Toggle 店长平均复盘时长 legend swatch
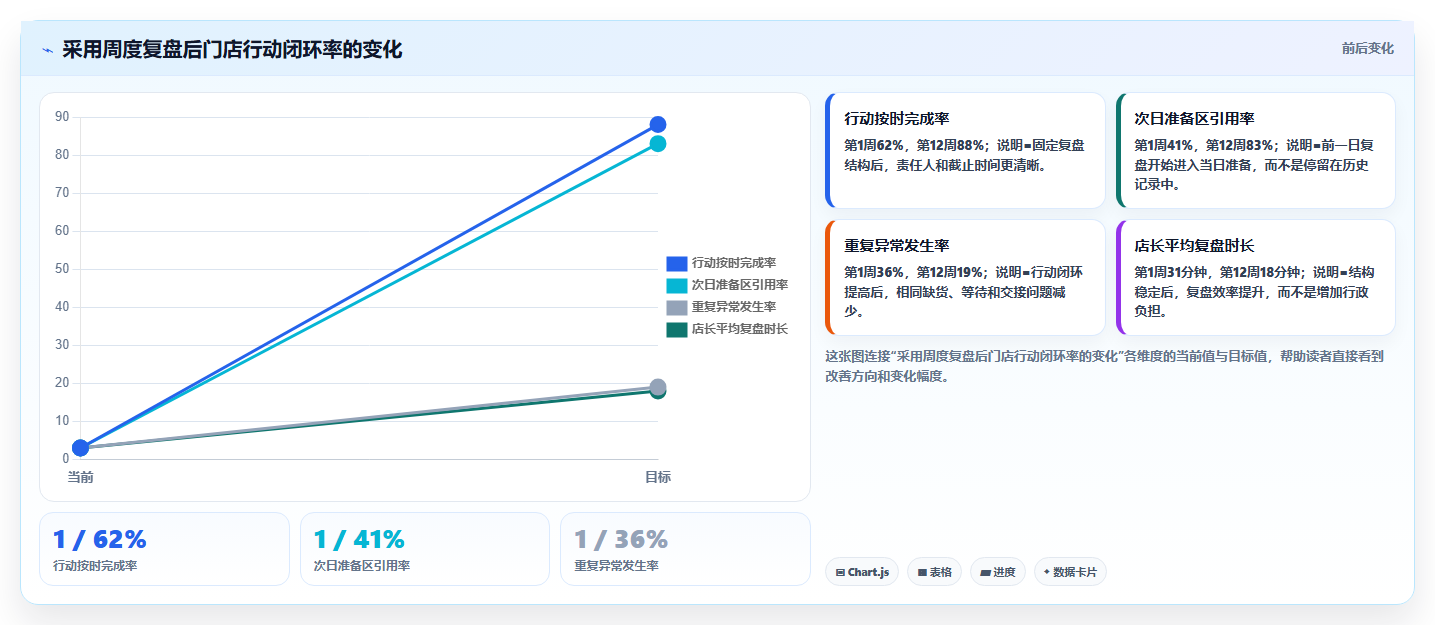 click(677, 329)
